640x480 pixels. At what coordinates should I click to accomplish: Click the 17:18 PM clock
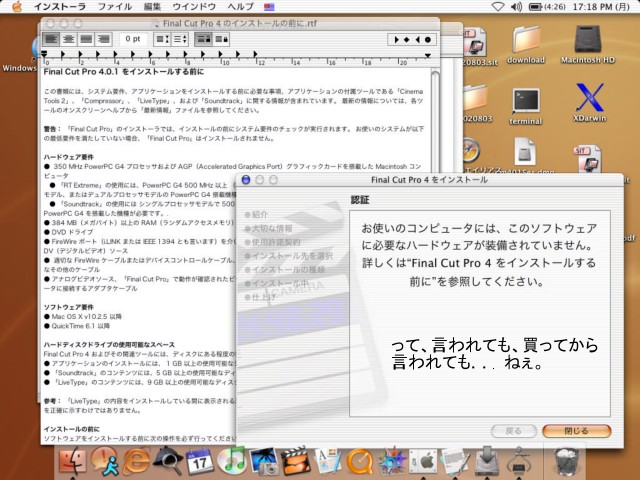pyautogui.click(x=602, y=7)
